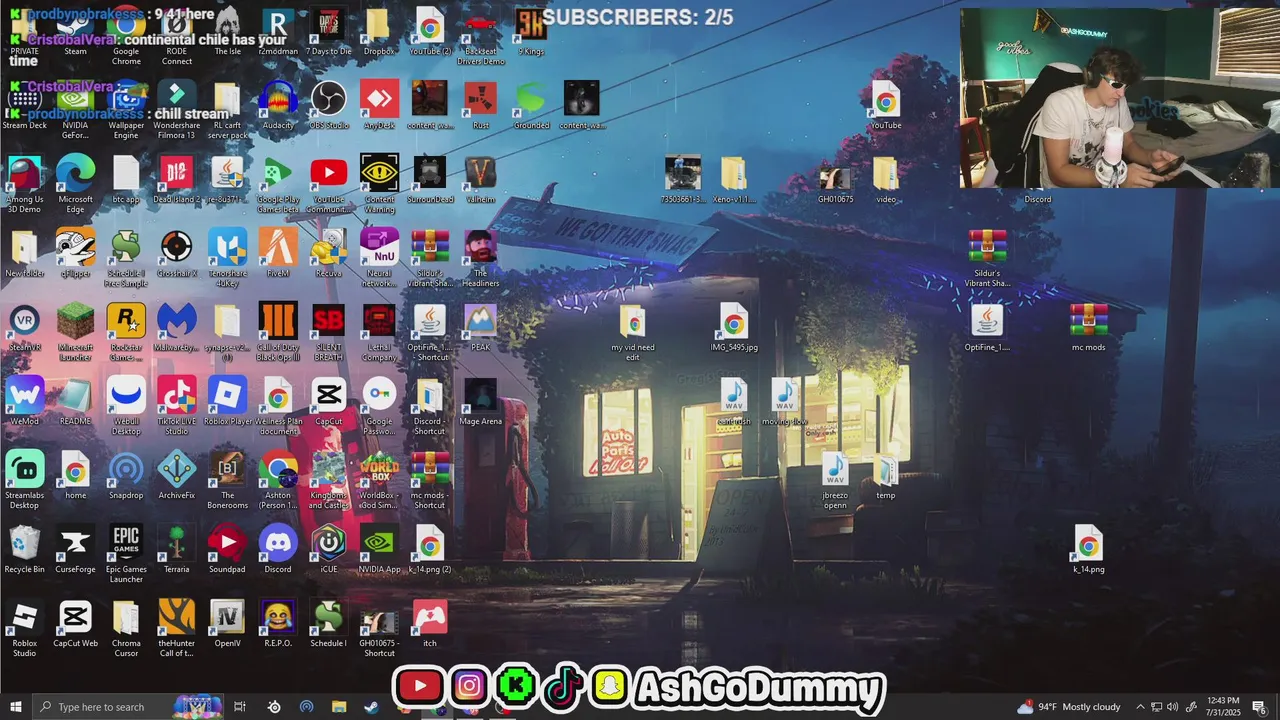
Task: Open Wondershare Filmora 13 shortcut
Action: pyautogui.click(x=177, y=111)
